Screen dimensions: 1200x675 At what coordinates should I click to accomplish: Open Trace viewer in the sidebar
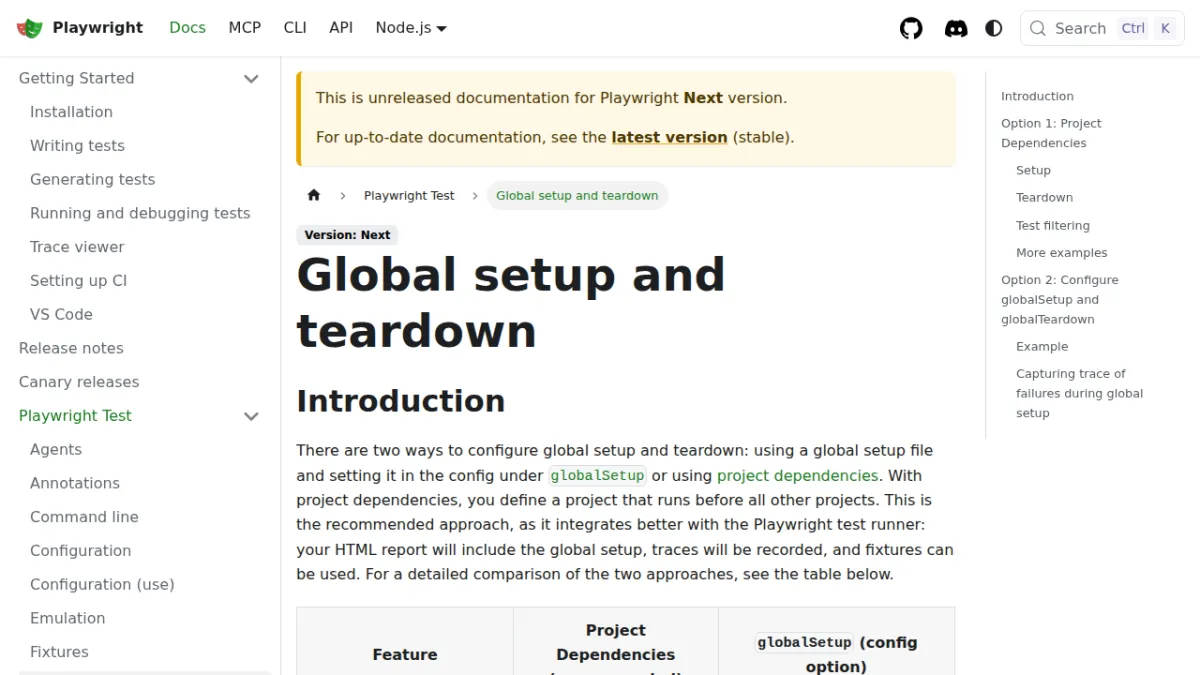(77, 247)
